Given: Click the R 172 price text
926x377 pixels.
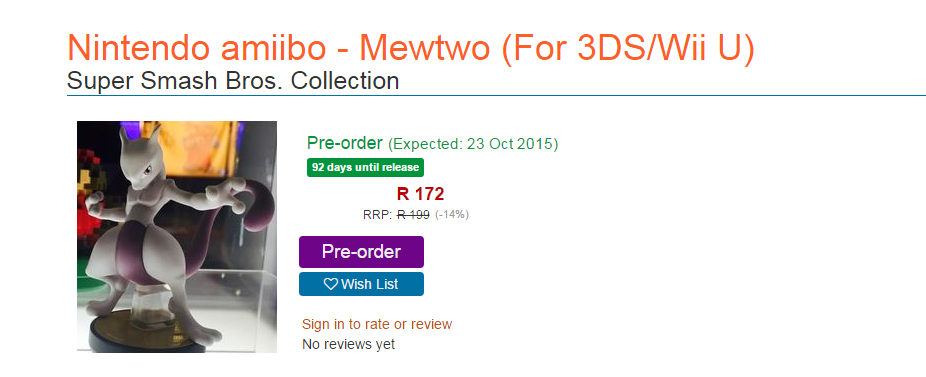Looking at the screenshot, I should [420, 193].
